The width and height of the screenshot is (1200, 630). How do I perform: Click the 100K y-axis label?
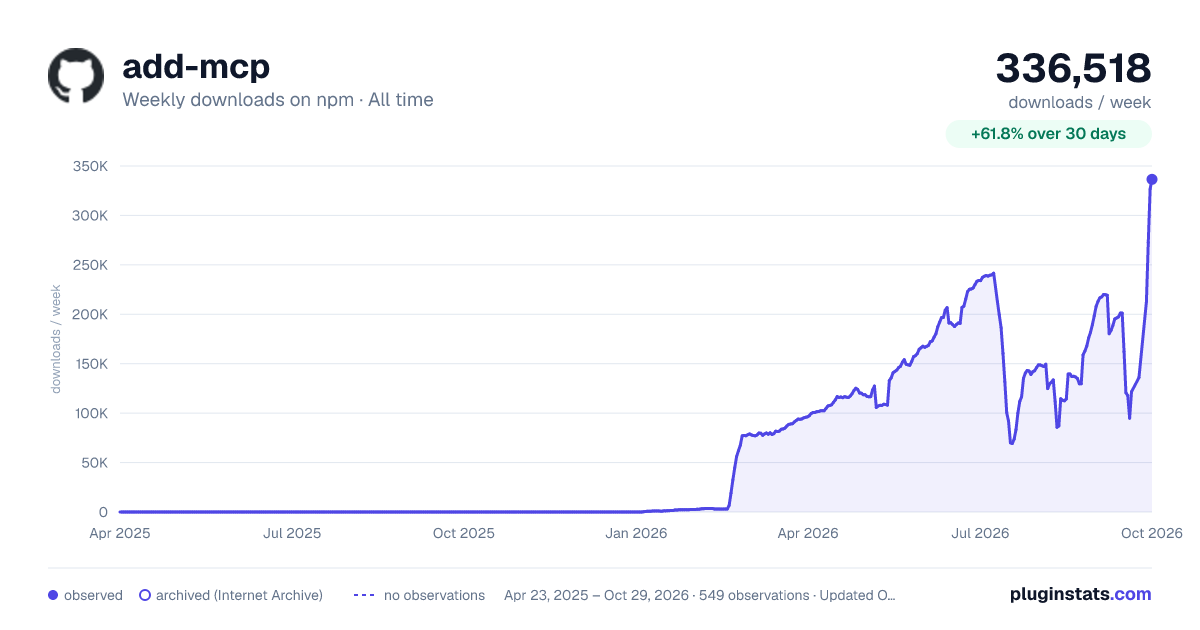click(x=90, y=413)
